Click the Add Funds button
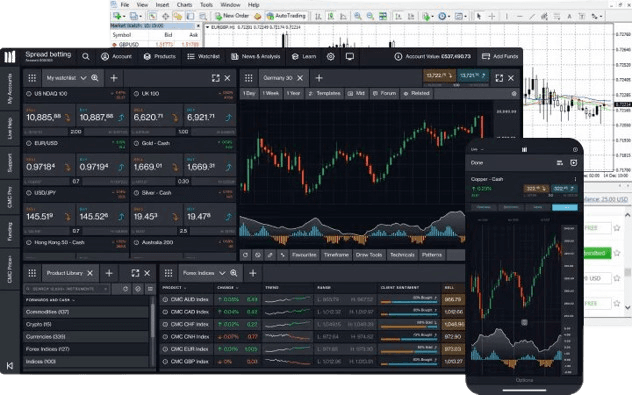The image size is (632, 395). [500, 57]
